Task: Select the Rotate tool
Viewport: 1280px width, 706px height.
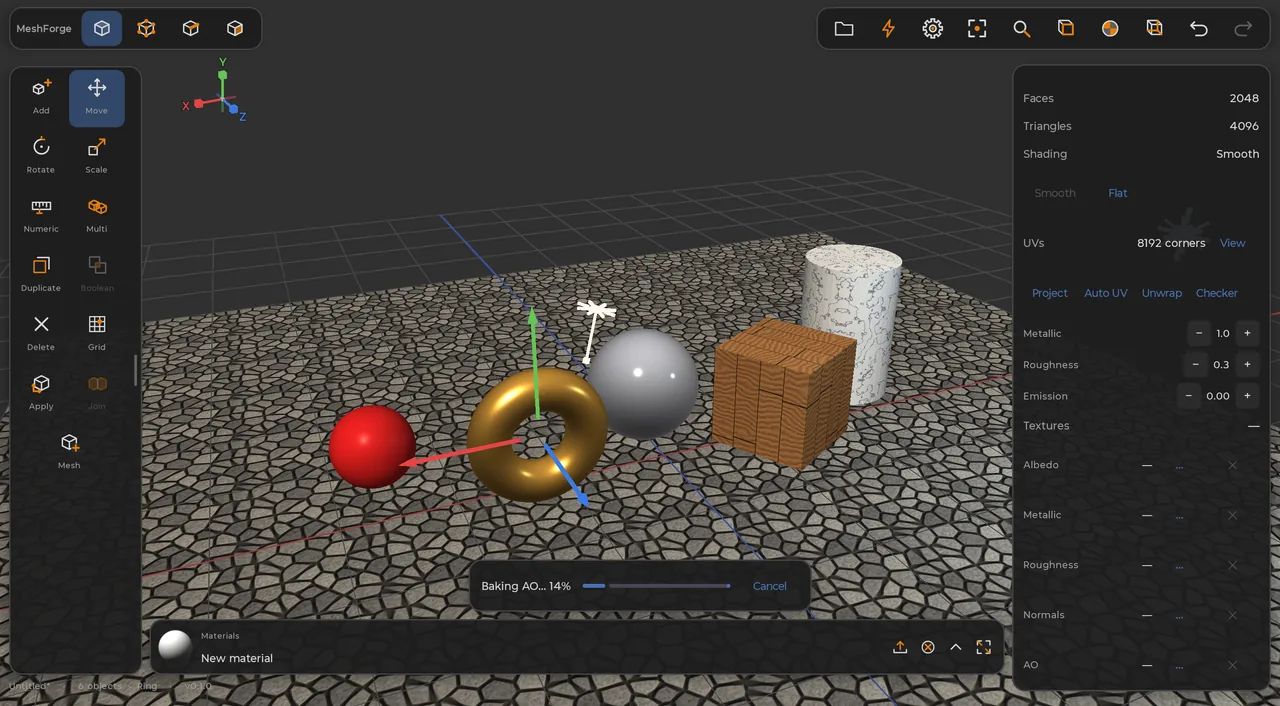Action: pyautogui.click(x=41, y=157)
